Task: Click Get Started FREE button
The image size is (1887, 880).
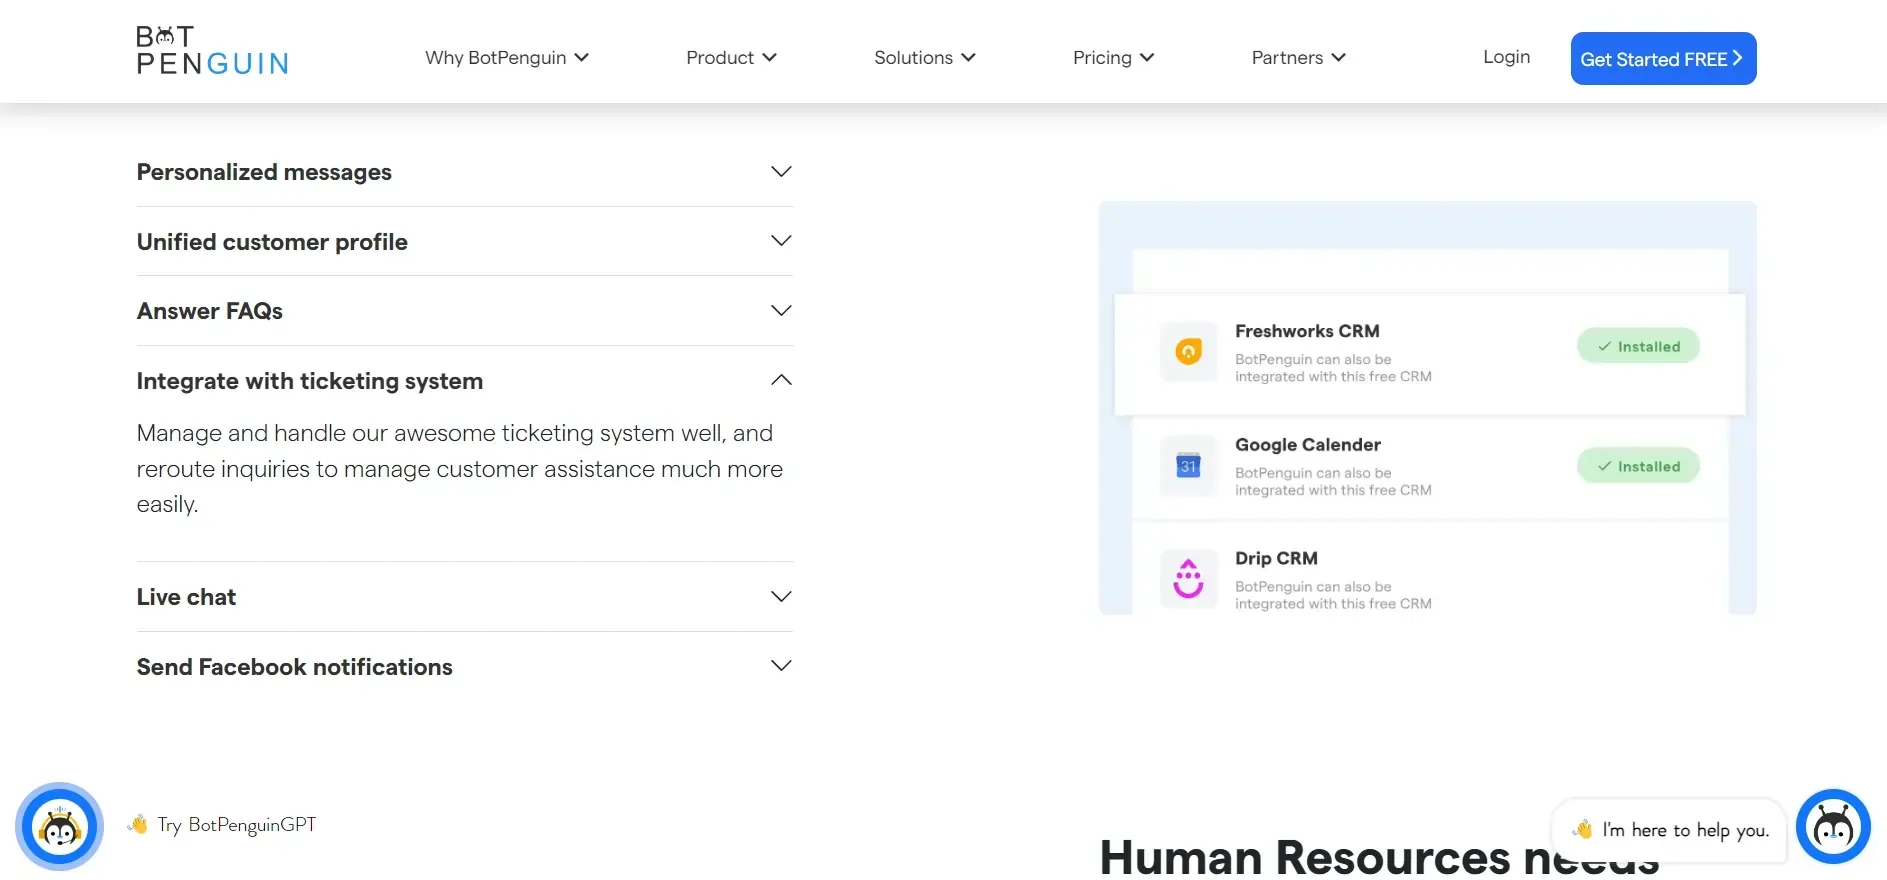Action: tap(1663, 59)
